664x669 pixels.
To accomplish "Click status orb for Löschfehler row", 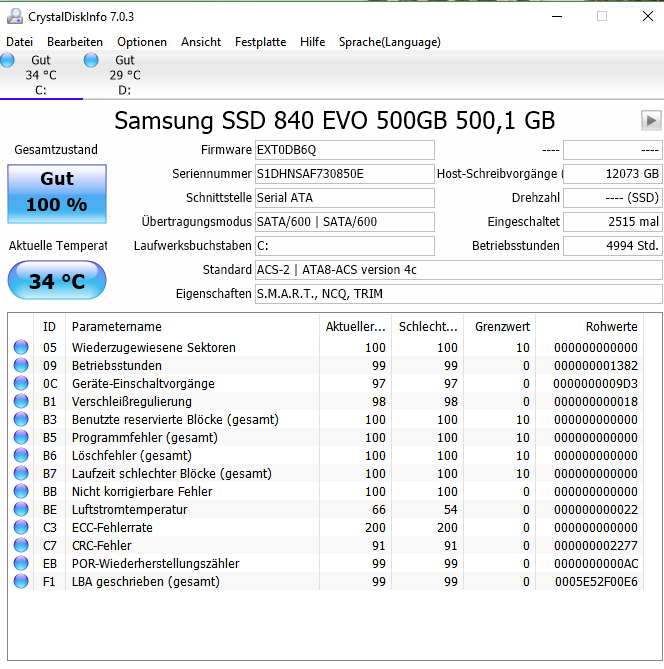I will (21, 455).
